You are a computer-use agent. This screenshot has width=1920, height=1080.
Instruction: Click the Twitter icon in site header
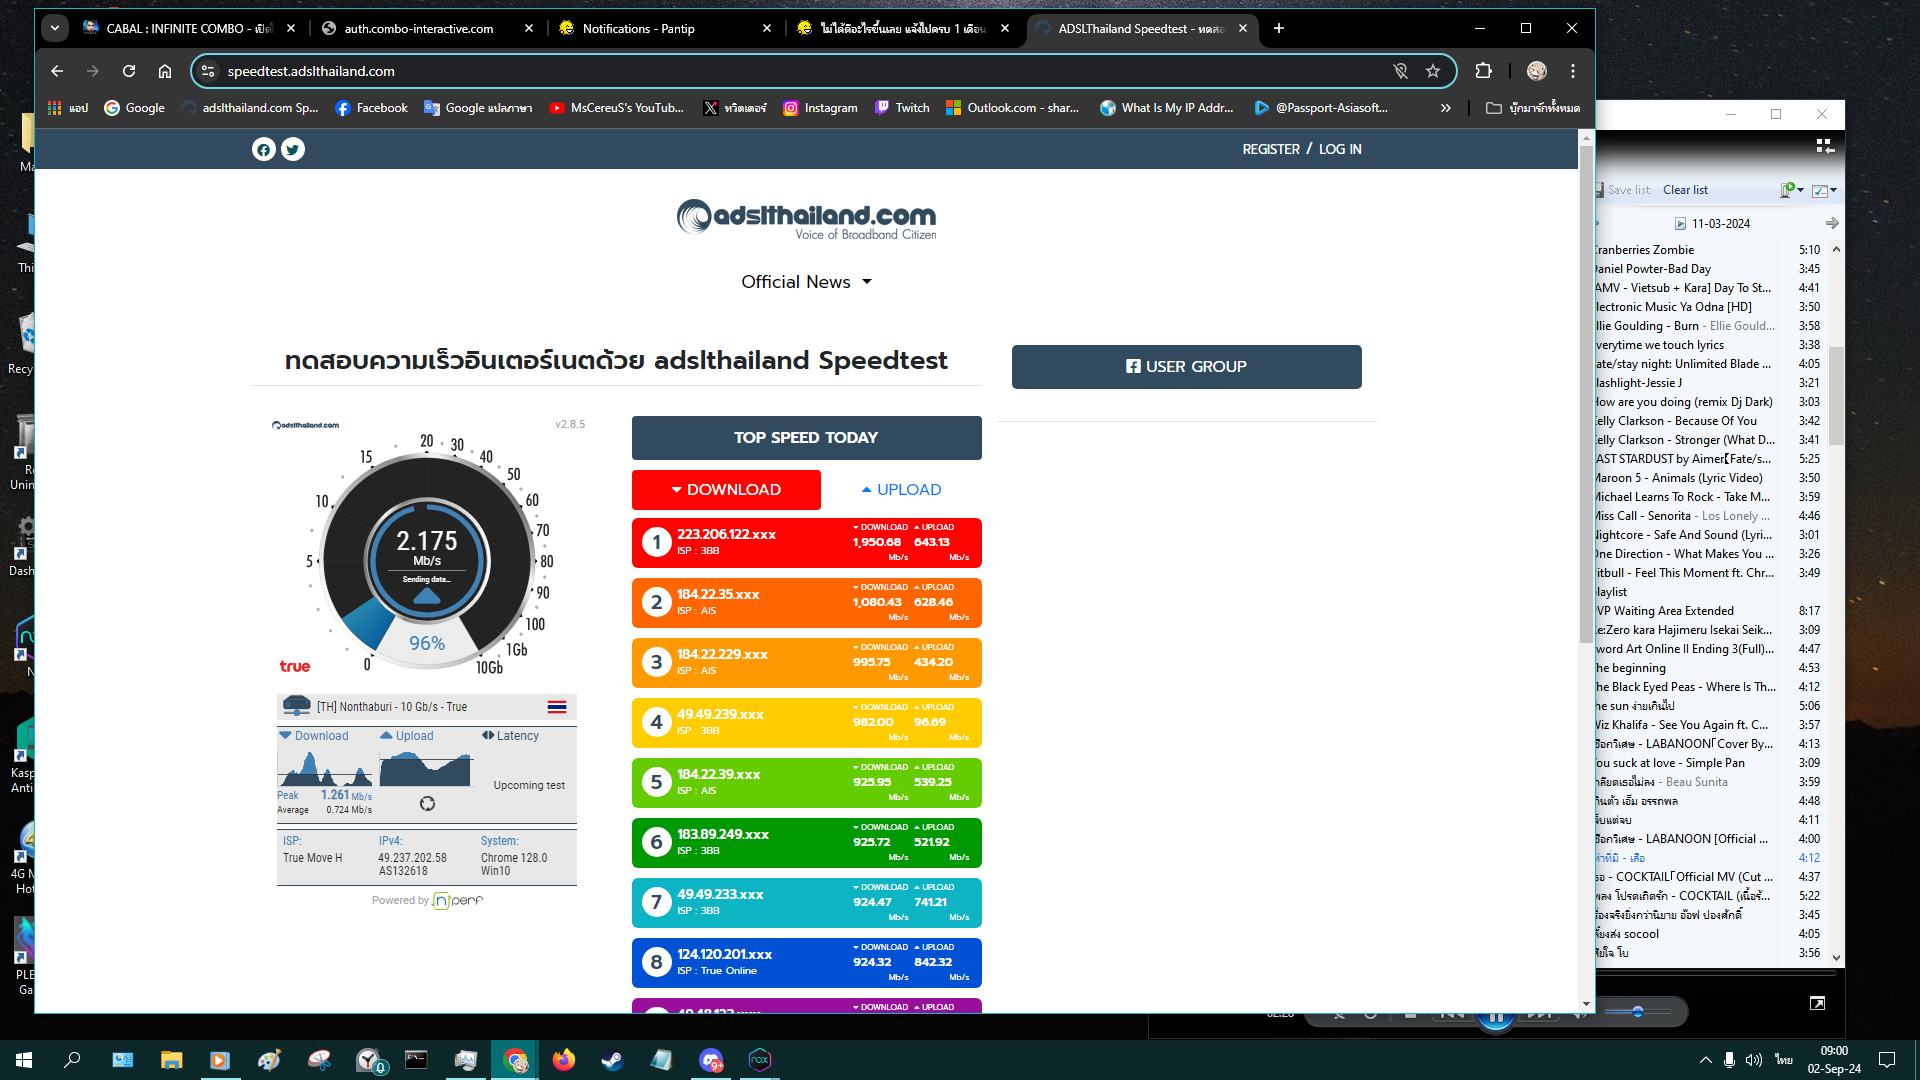pyautogui.click(x=292, y=150)
